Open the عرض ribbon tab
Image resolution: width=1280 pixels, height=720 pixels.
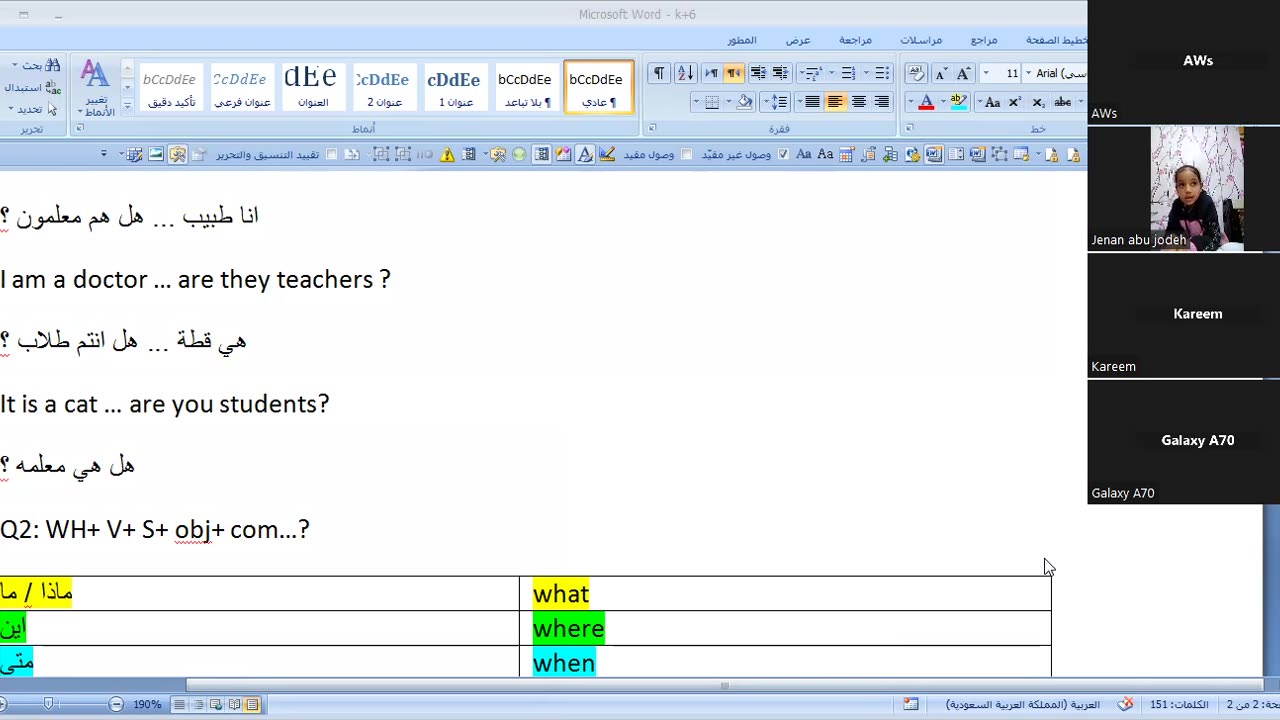pos(798,40)
